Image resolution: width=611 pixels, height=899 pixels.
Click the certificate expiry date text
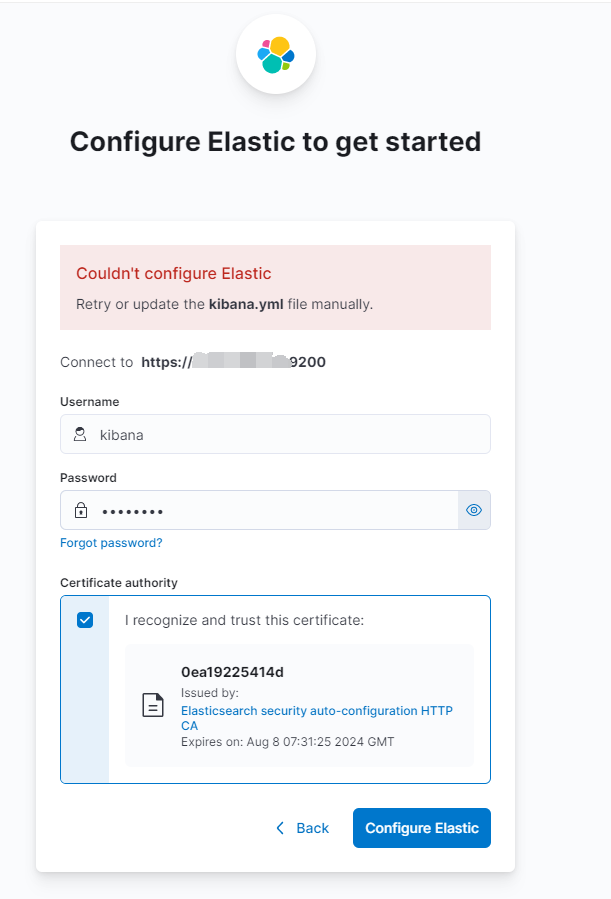287,742
